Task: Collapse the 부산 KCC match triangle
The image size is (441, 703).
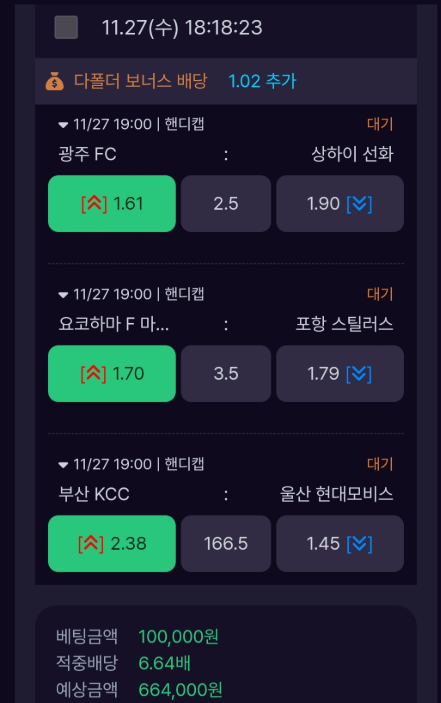Action: (63, 465)
